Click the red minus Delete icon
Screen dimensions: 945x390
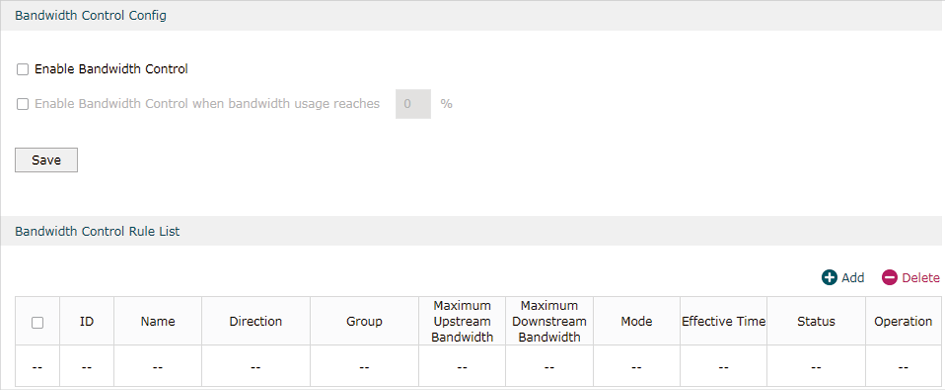890,278
